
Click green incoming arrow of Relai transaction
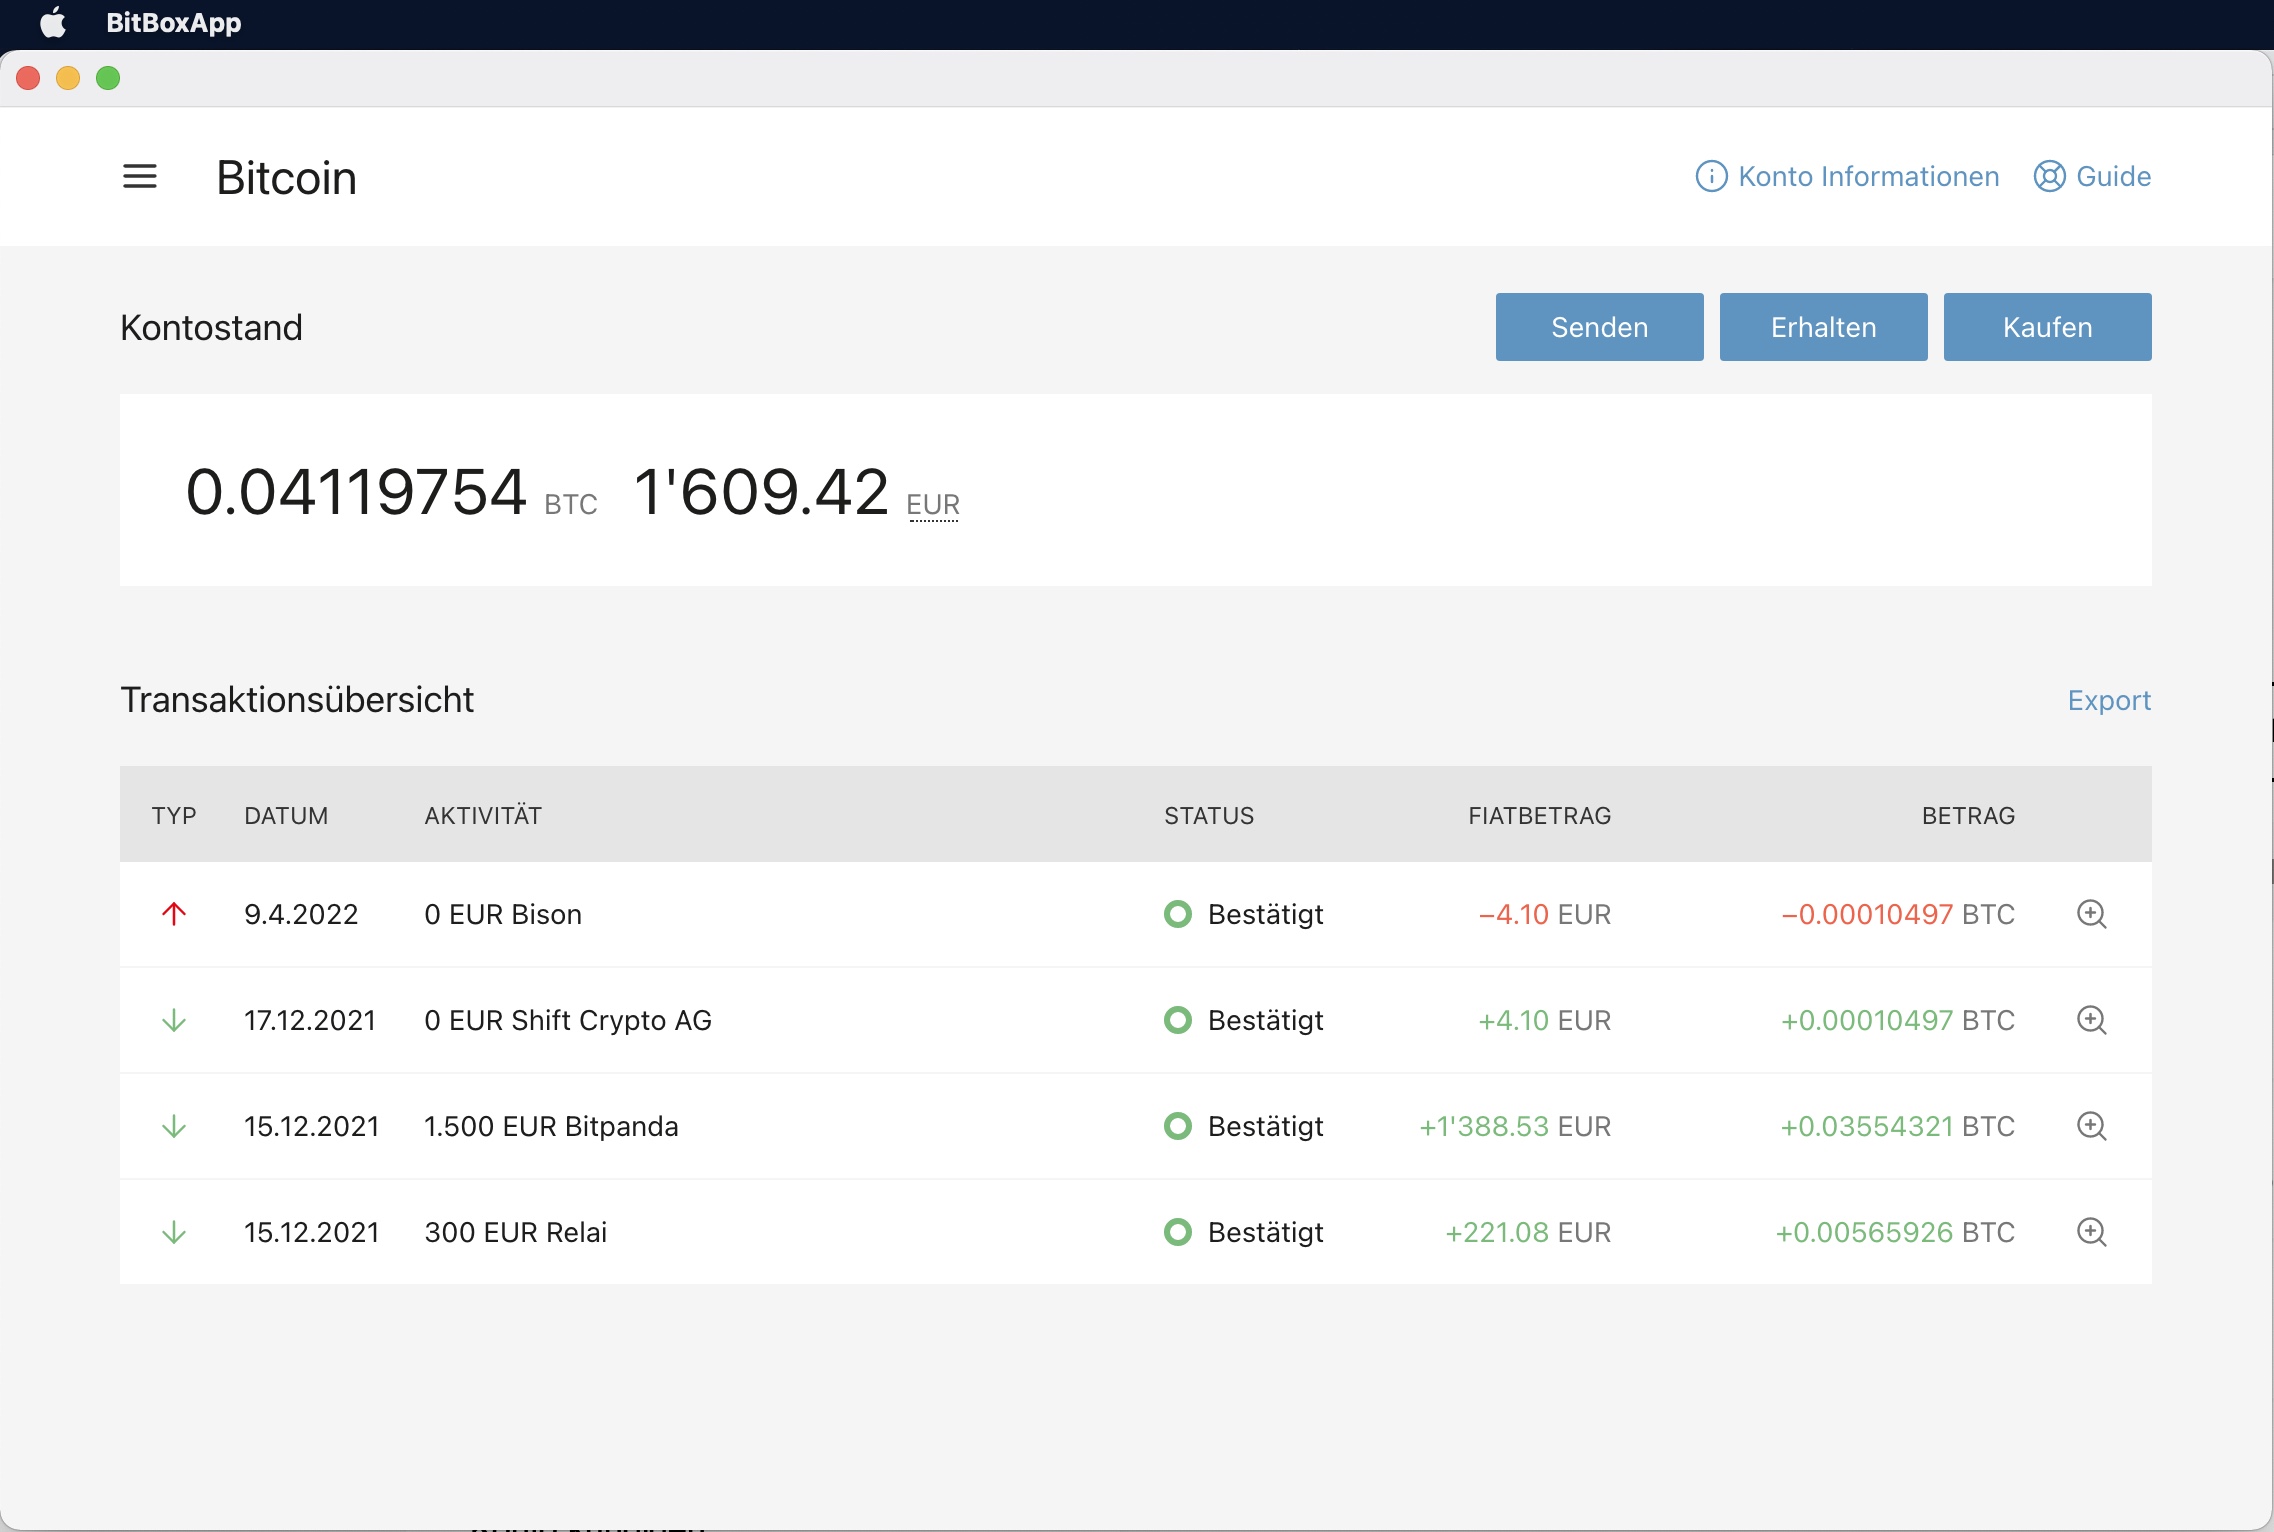pyautogui.click(x=174, y=1232)
